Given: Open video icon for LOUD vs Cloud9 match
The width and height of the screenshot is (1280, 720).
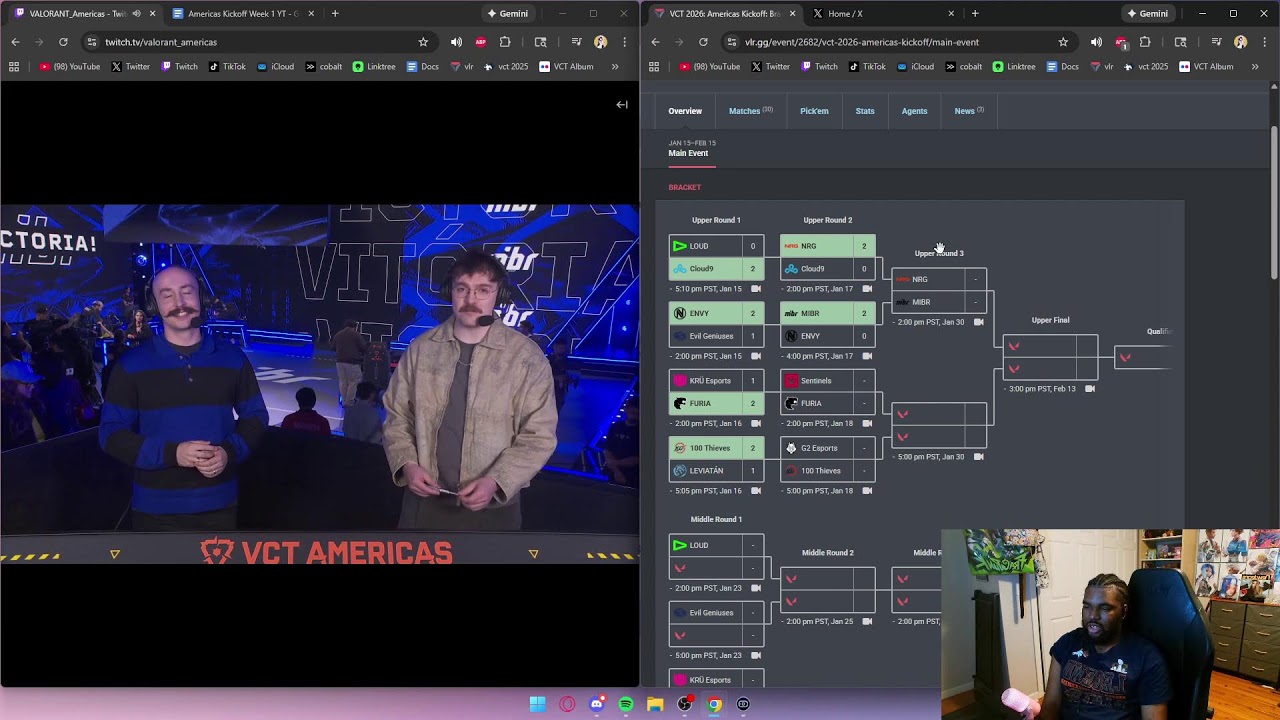Looking at the screenshot, I should tap(755, 289).
